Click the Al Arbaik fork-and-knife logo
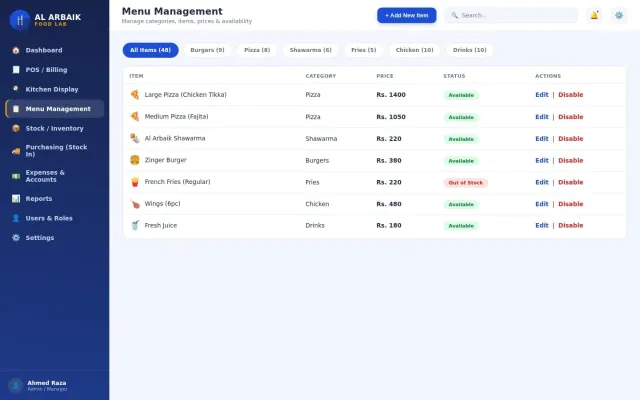The height and width of the screenshot is (400, 640). [x=20, y=20]
